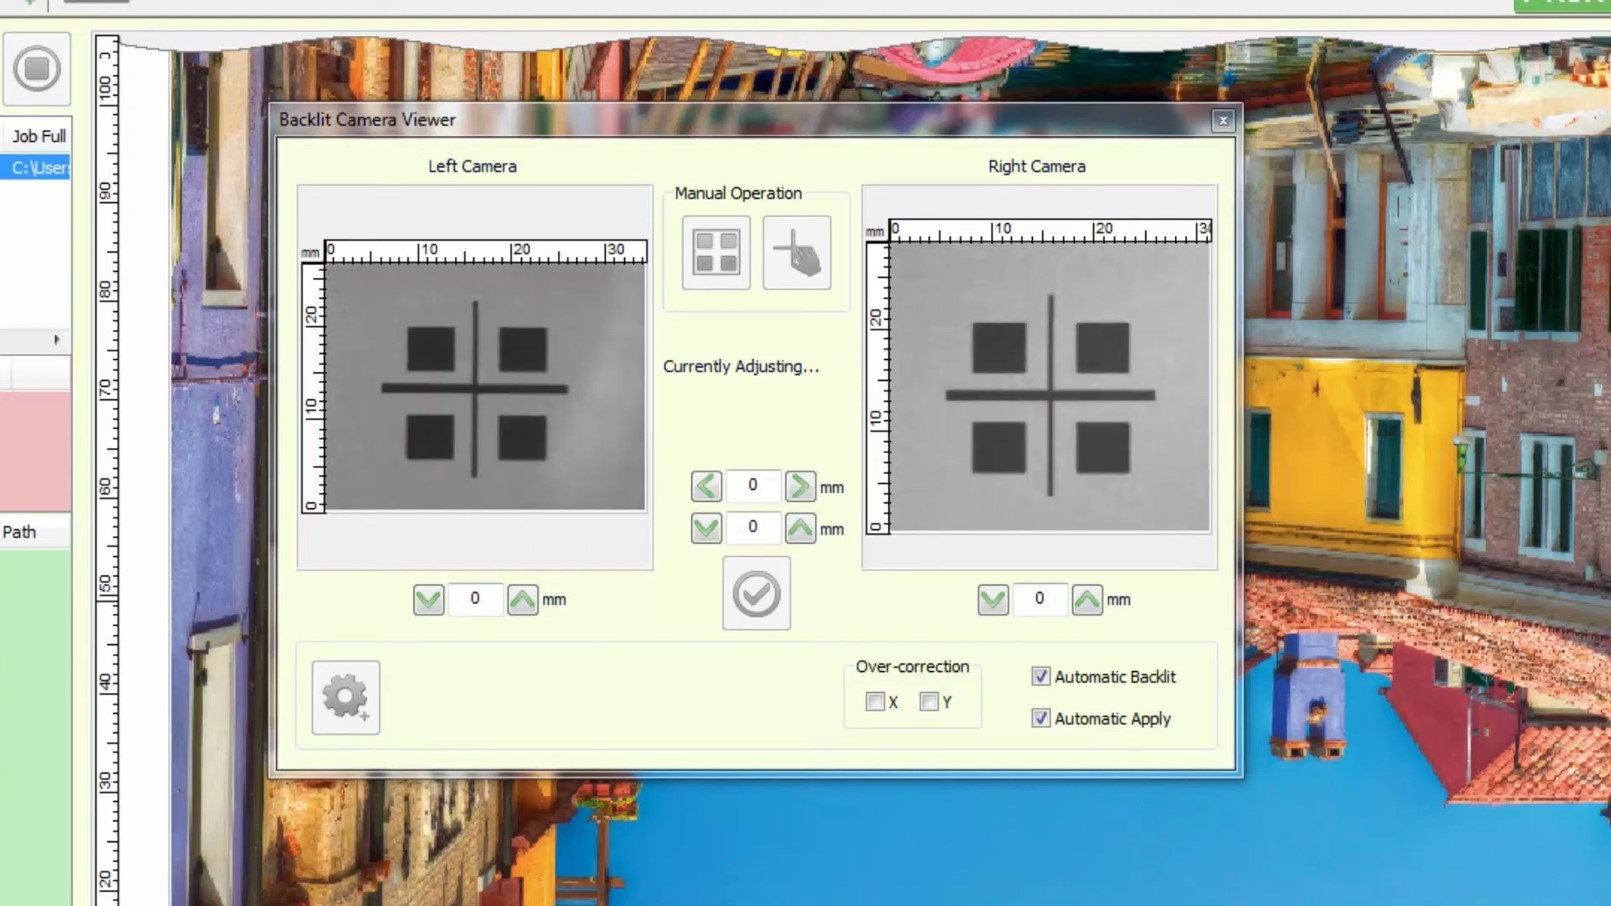Decrease Left Camera offset with down arrow
Image resolution: width=1611 pixels, height=906 pixels.
(x=429, y=599)
